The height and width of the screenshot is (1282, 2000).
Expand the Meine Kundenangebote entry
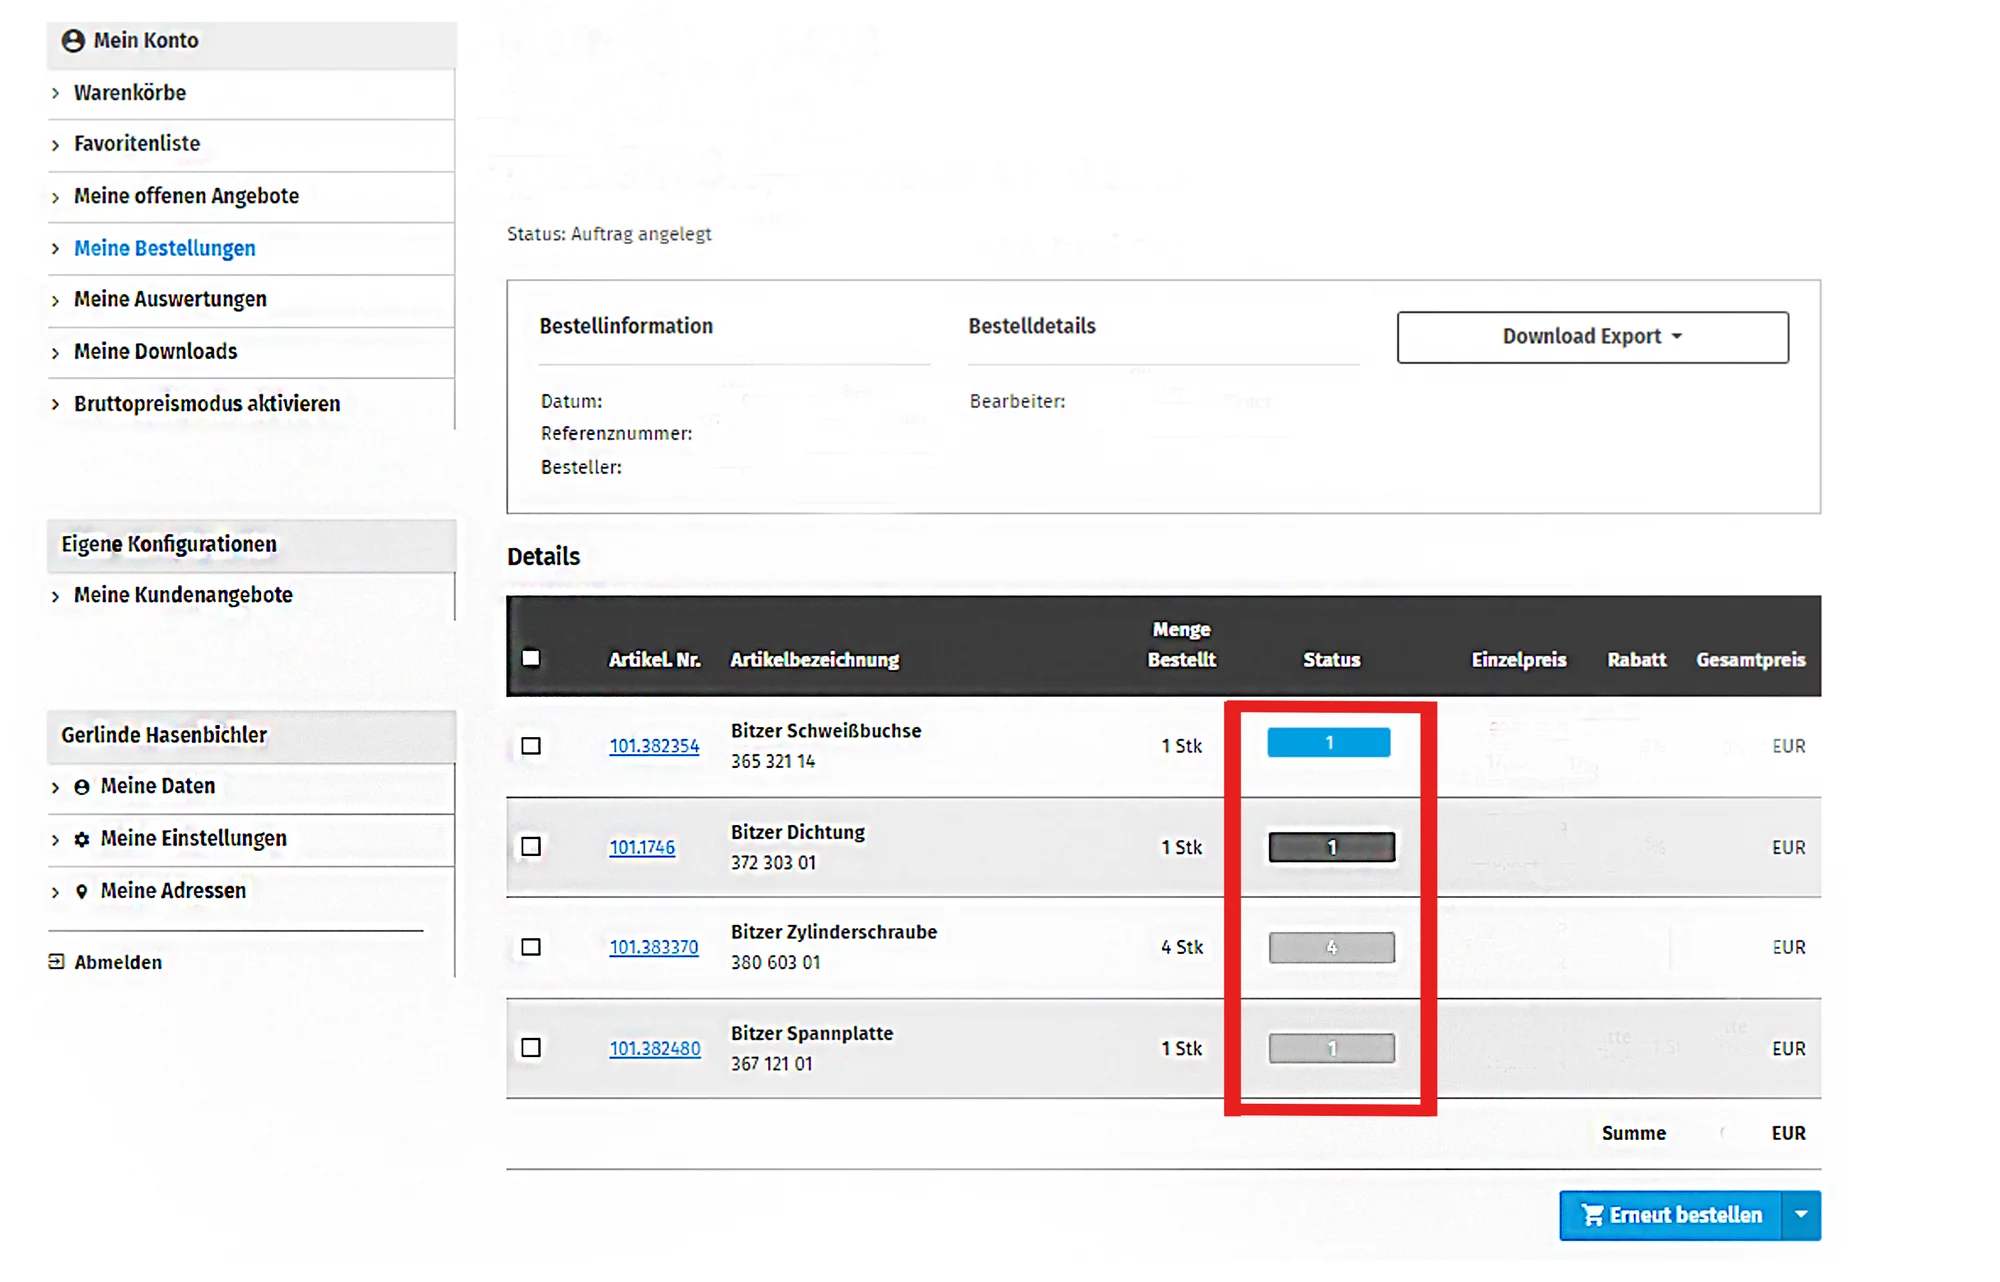[183, 595]
